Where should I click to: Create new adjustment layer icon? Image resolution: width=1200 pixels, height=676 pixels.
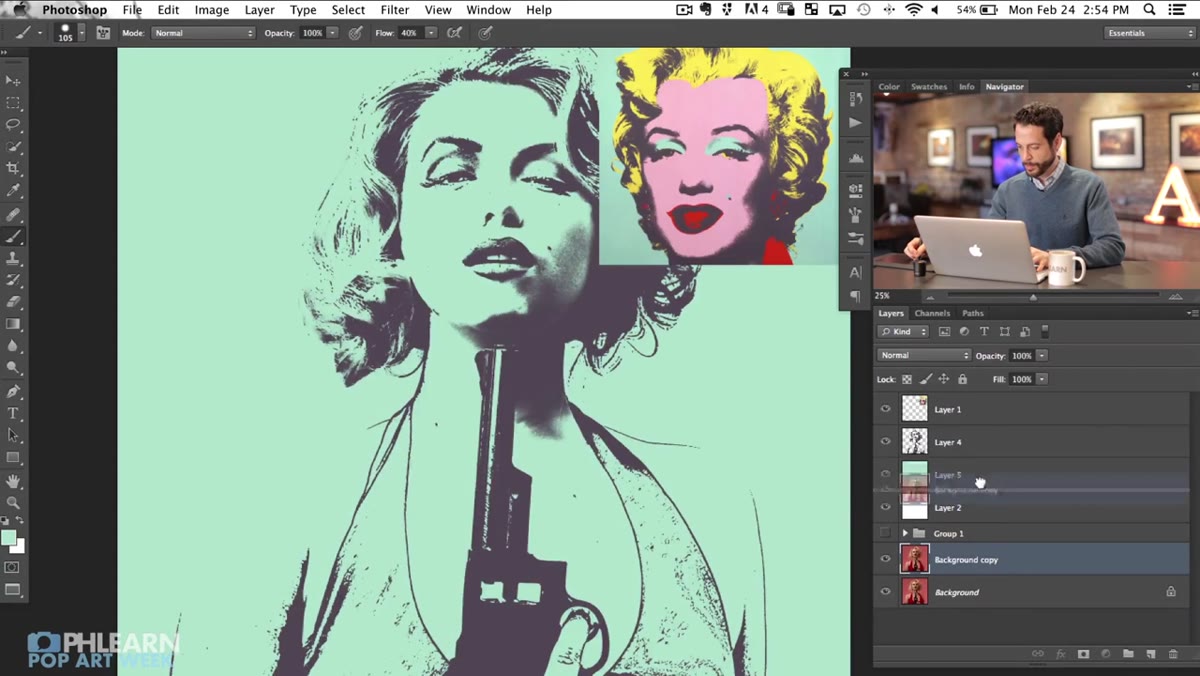coord(1105,654)
